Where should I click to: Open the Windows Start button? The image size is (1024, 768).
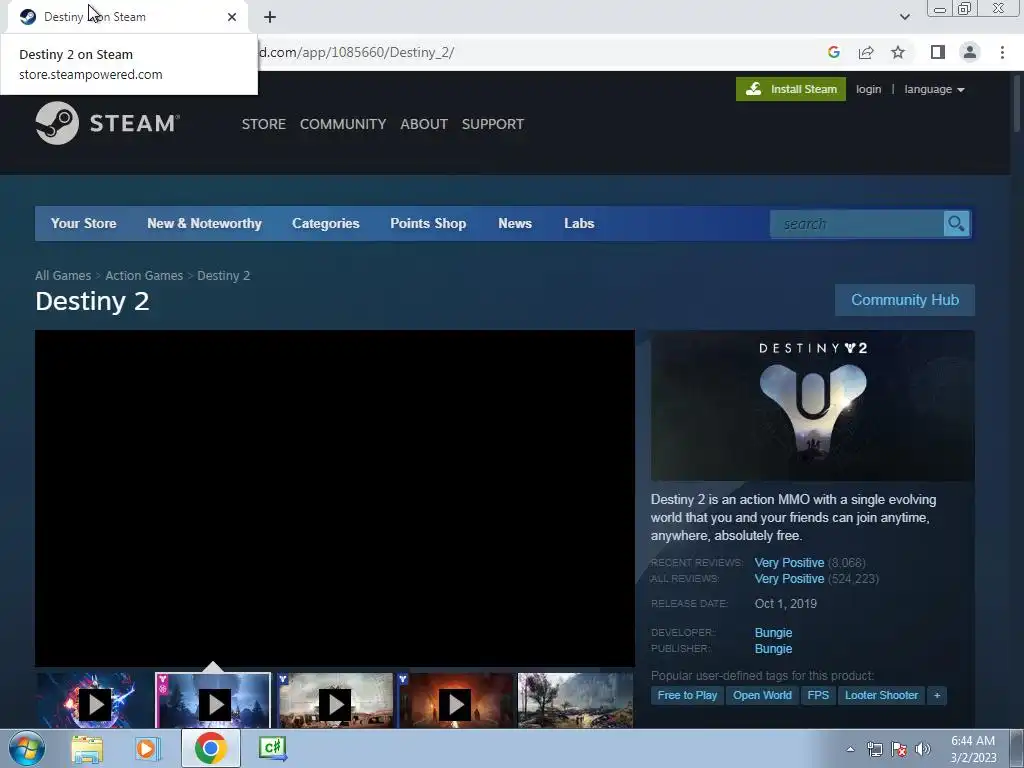click(x=27, y=748)
